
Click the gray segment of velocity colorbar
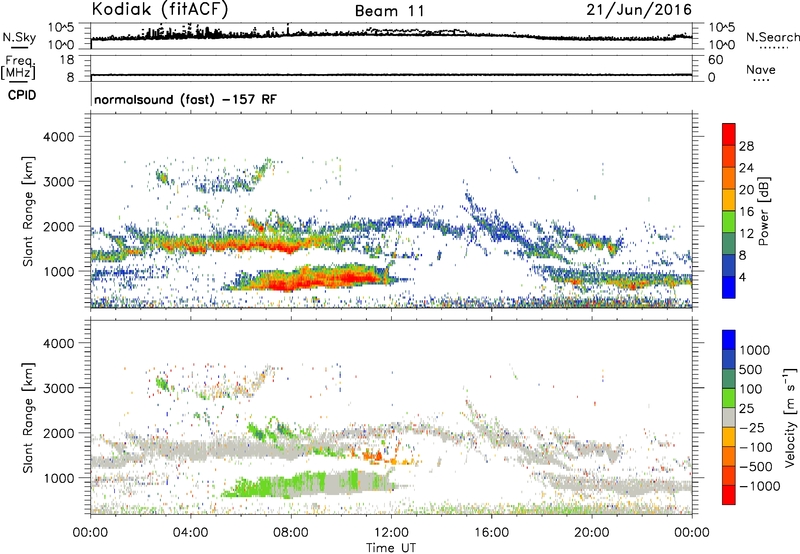pos(729,418)
